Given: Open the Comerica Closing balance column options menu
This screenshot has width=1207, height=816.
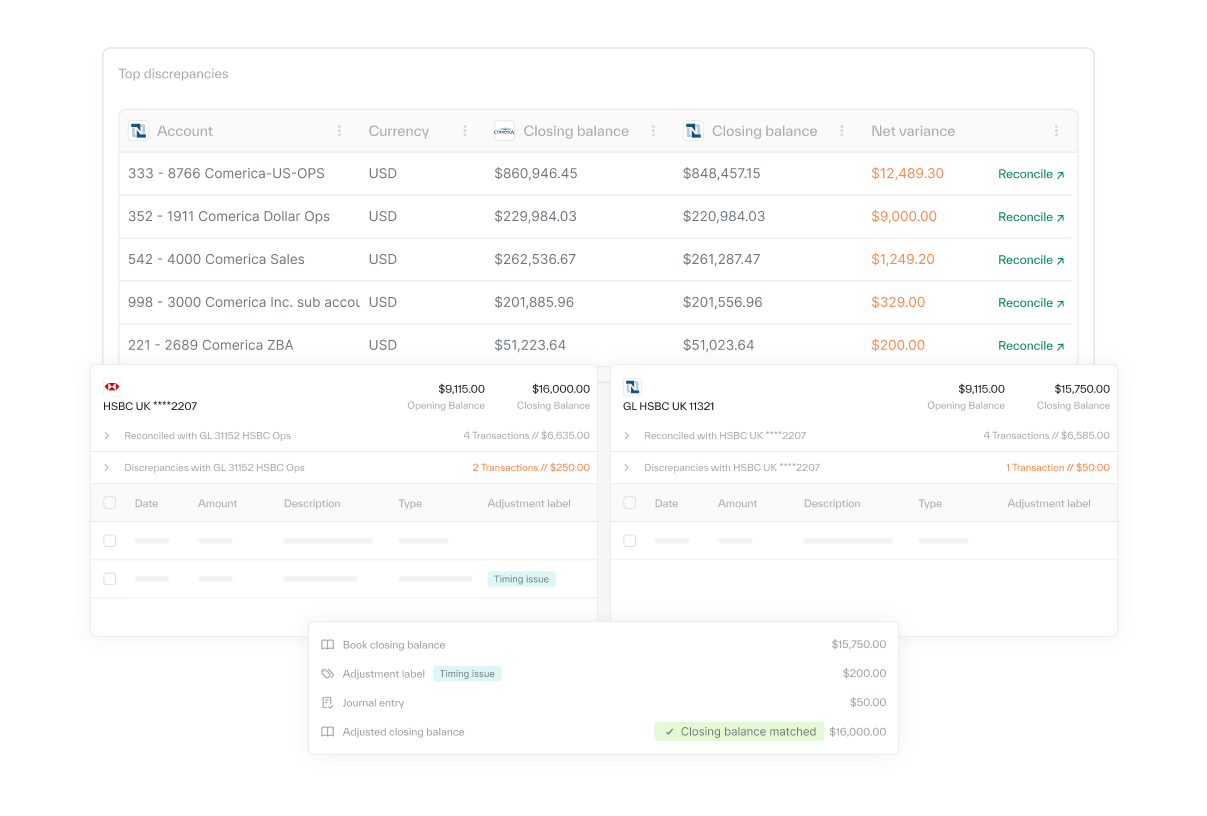Looking at the screenshot, I should 654,131.
